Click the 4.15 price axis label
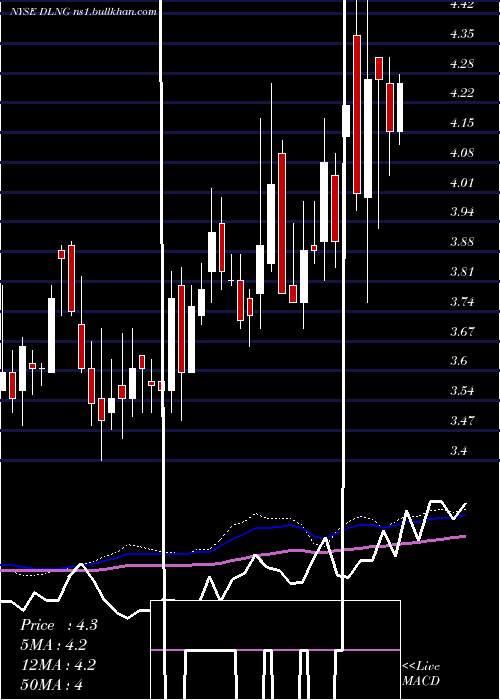This screenshot has height=700, width=500. (x=462, y=123)
